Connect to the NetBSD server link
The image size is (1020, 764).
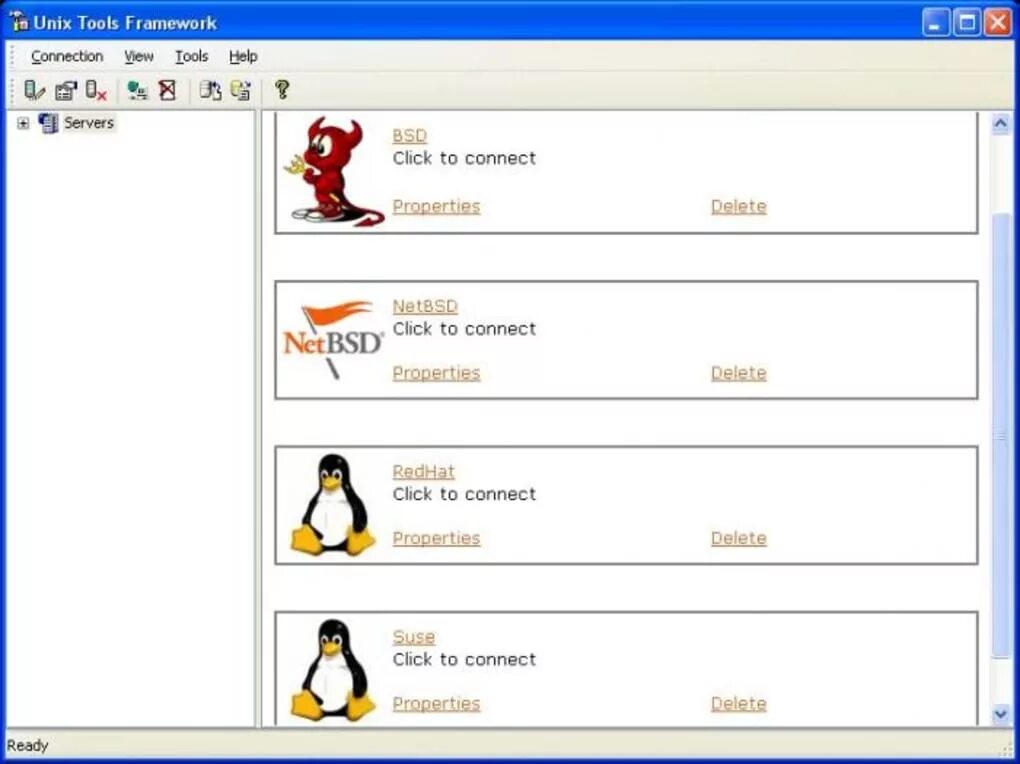425,306
